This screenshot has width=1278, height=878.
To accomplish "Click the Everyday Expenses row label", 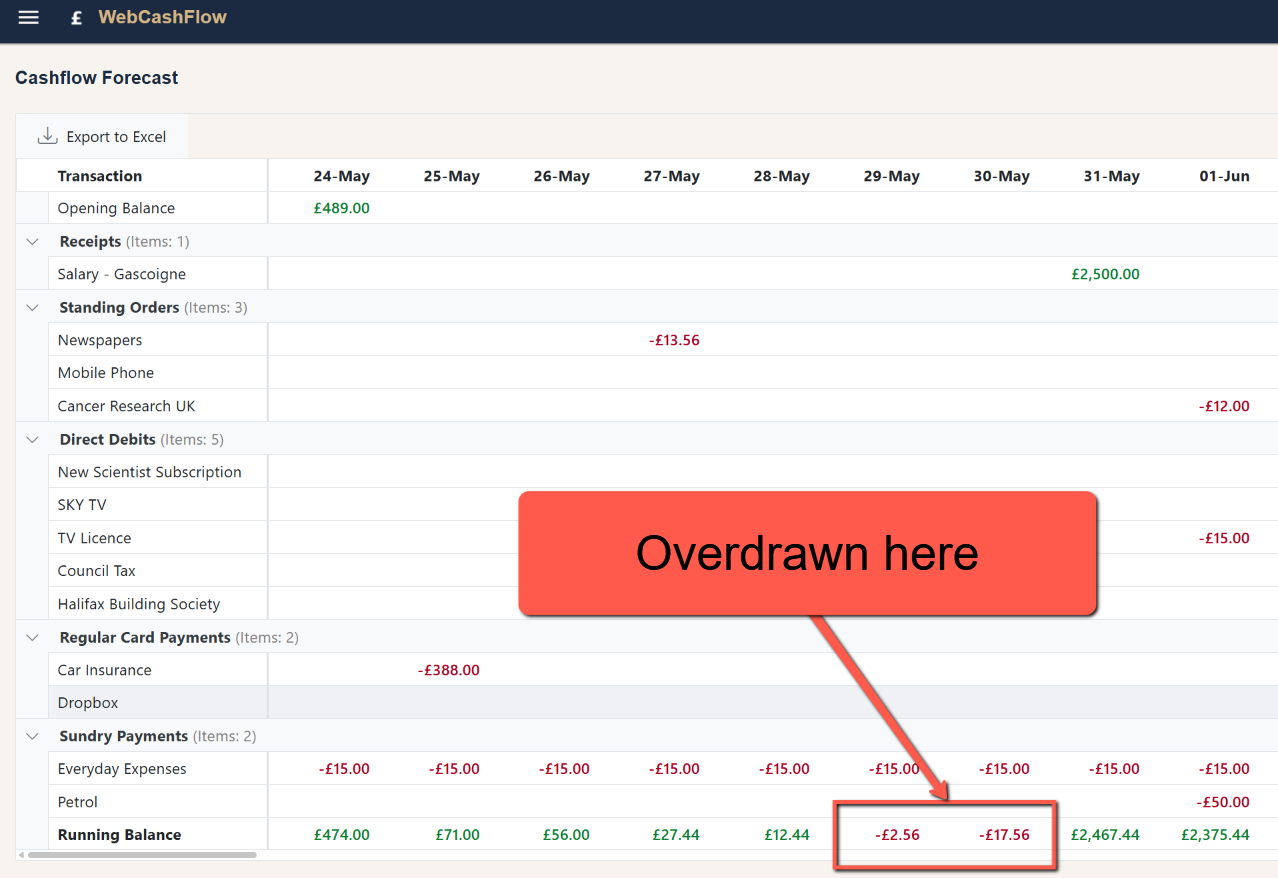I will tap(122, 769).
